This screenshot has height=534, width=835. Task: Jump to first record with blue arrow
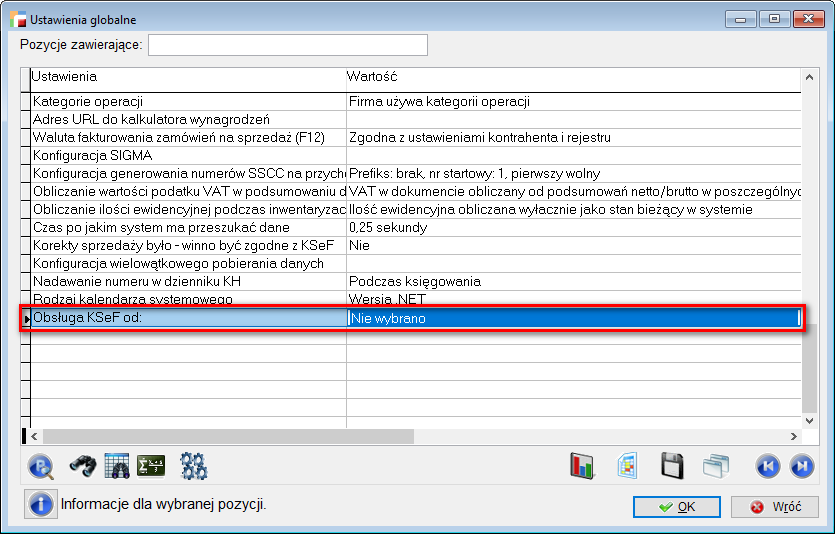767,465
